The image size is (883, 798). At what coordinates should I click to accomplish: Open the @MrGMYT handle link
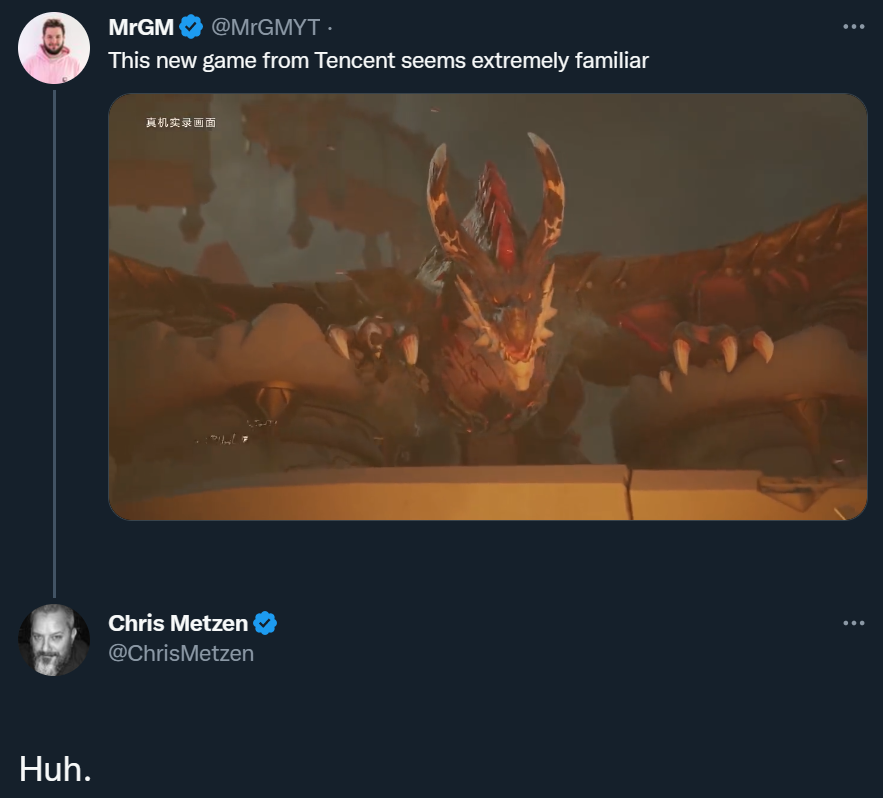tap(265, 27)
